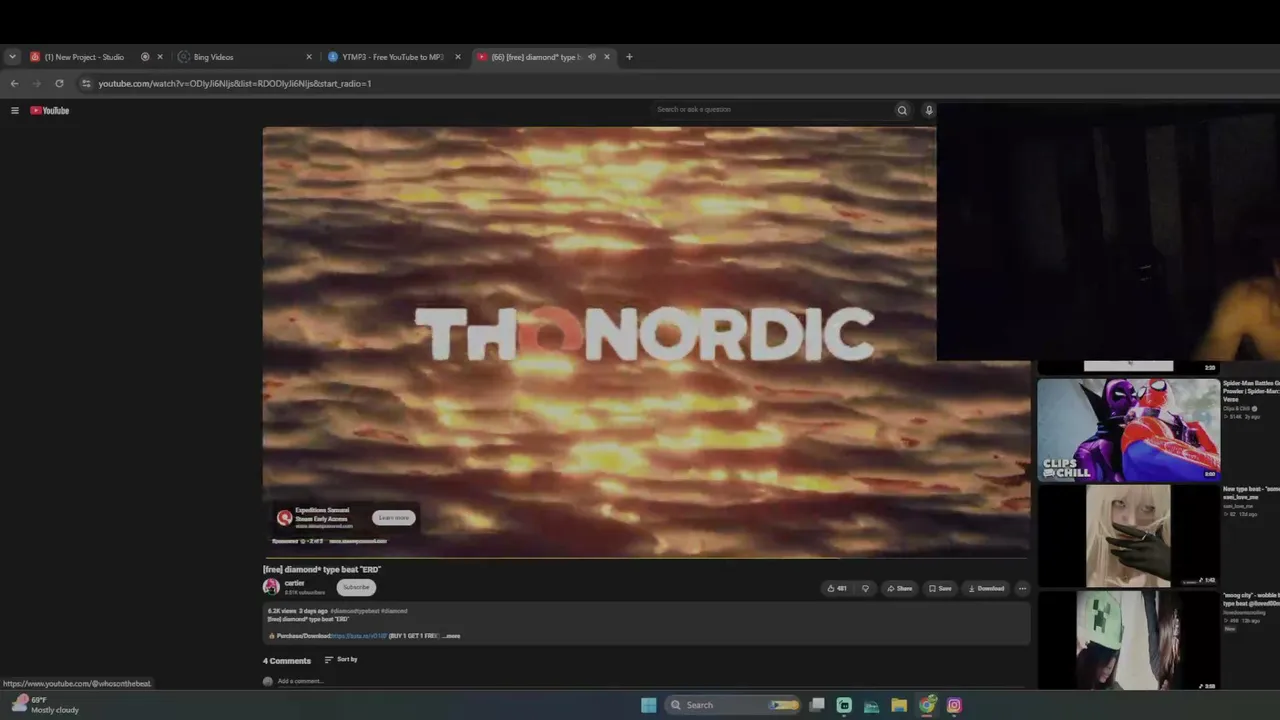Open the purchase link in description

pyautogui.click(x=358, y=636)
